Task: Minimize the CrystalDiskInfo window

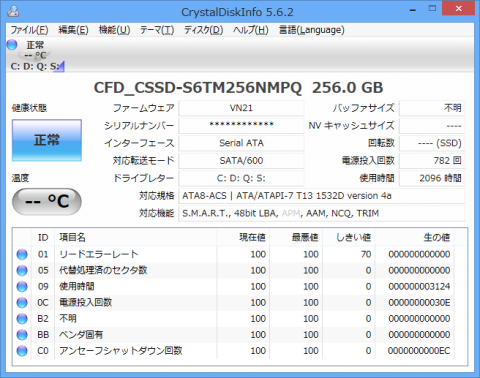Action: tap(413, 9)
